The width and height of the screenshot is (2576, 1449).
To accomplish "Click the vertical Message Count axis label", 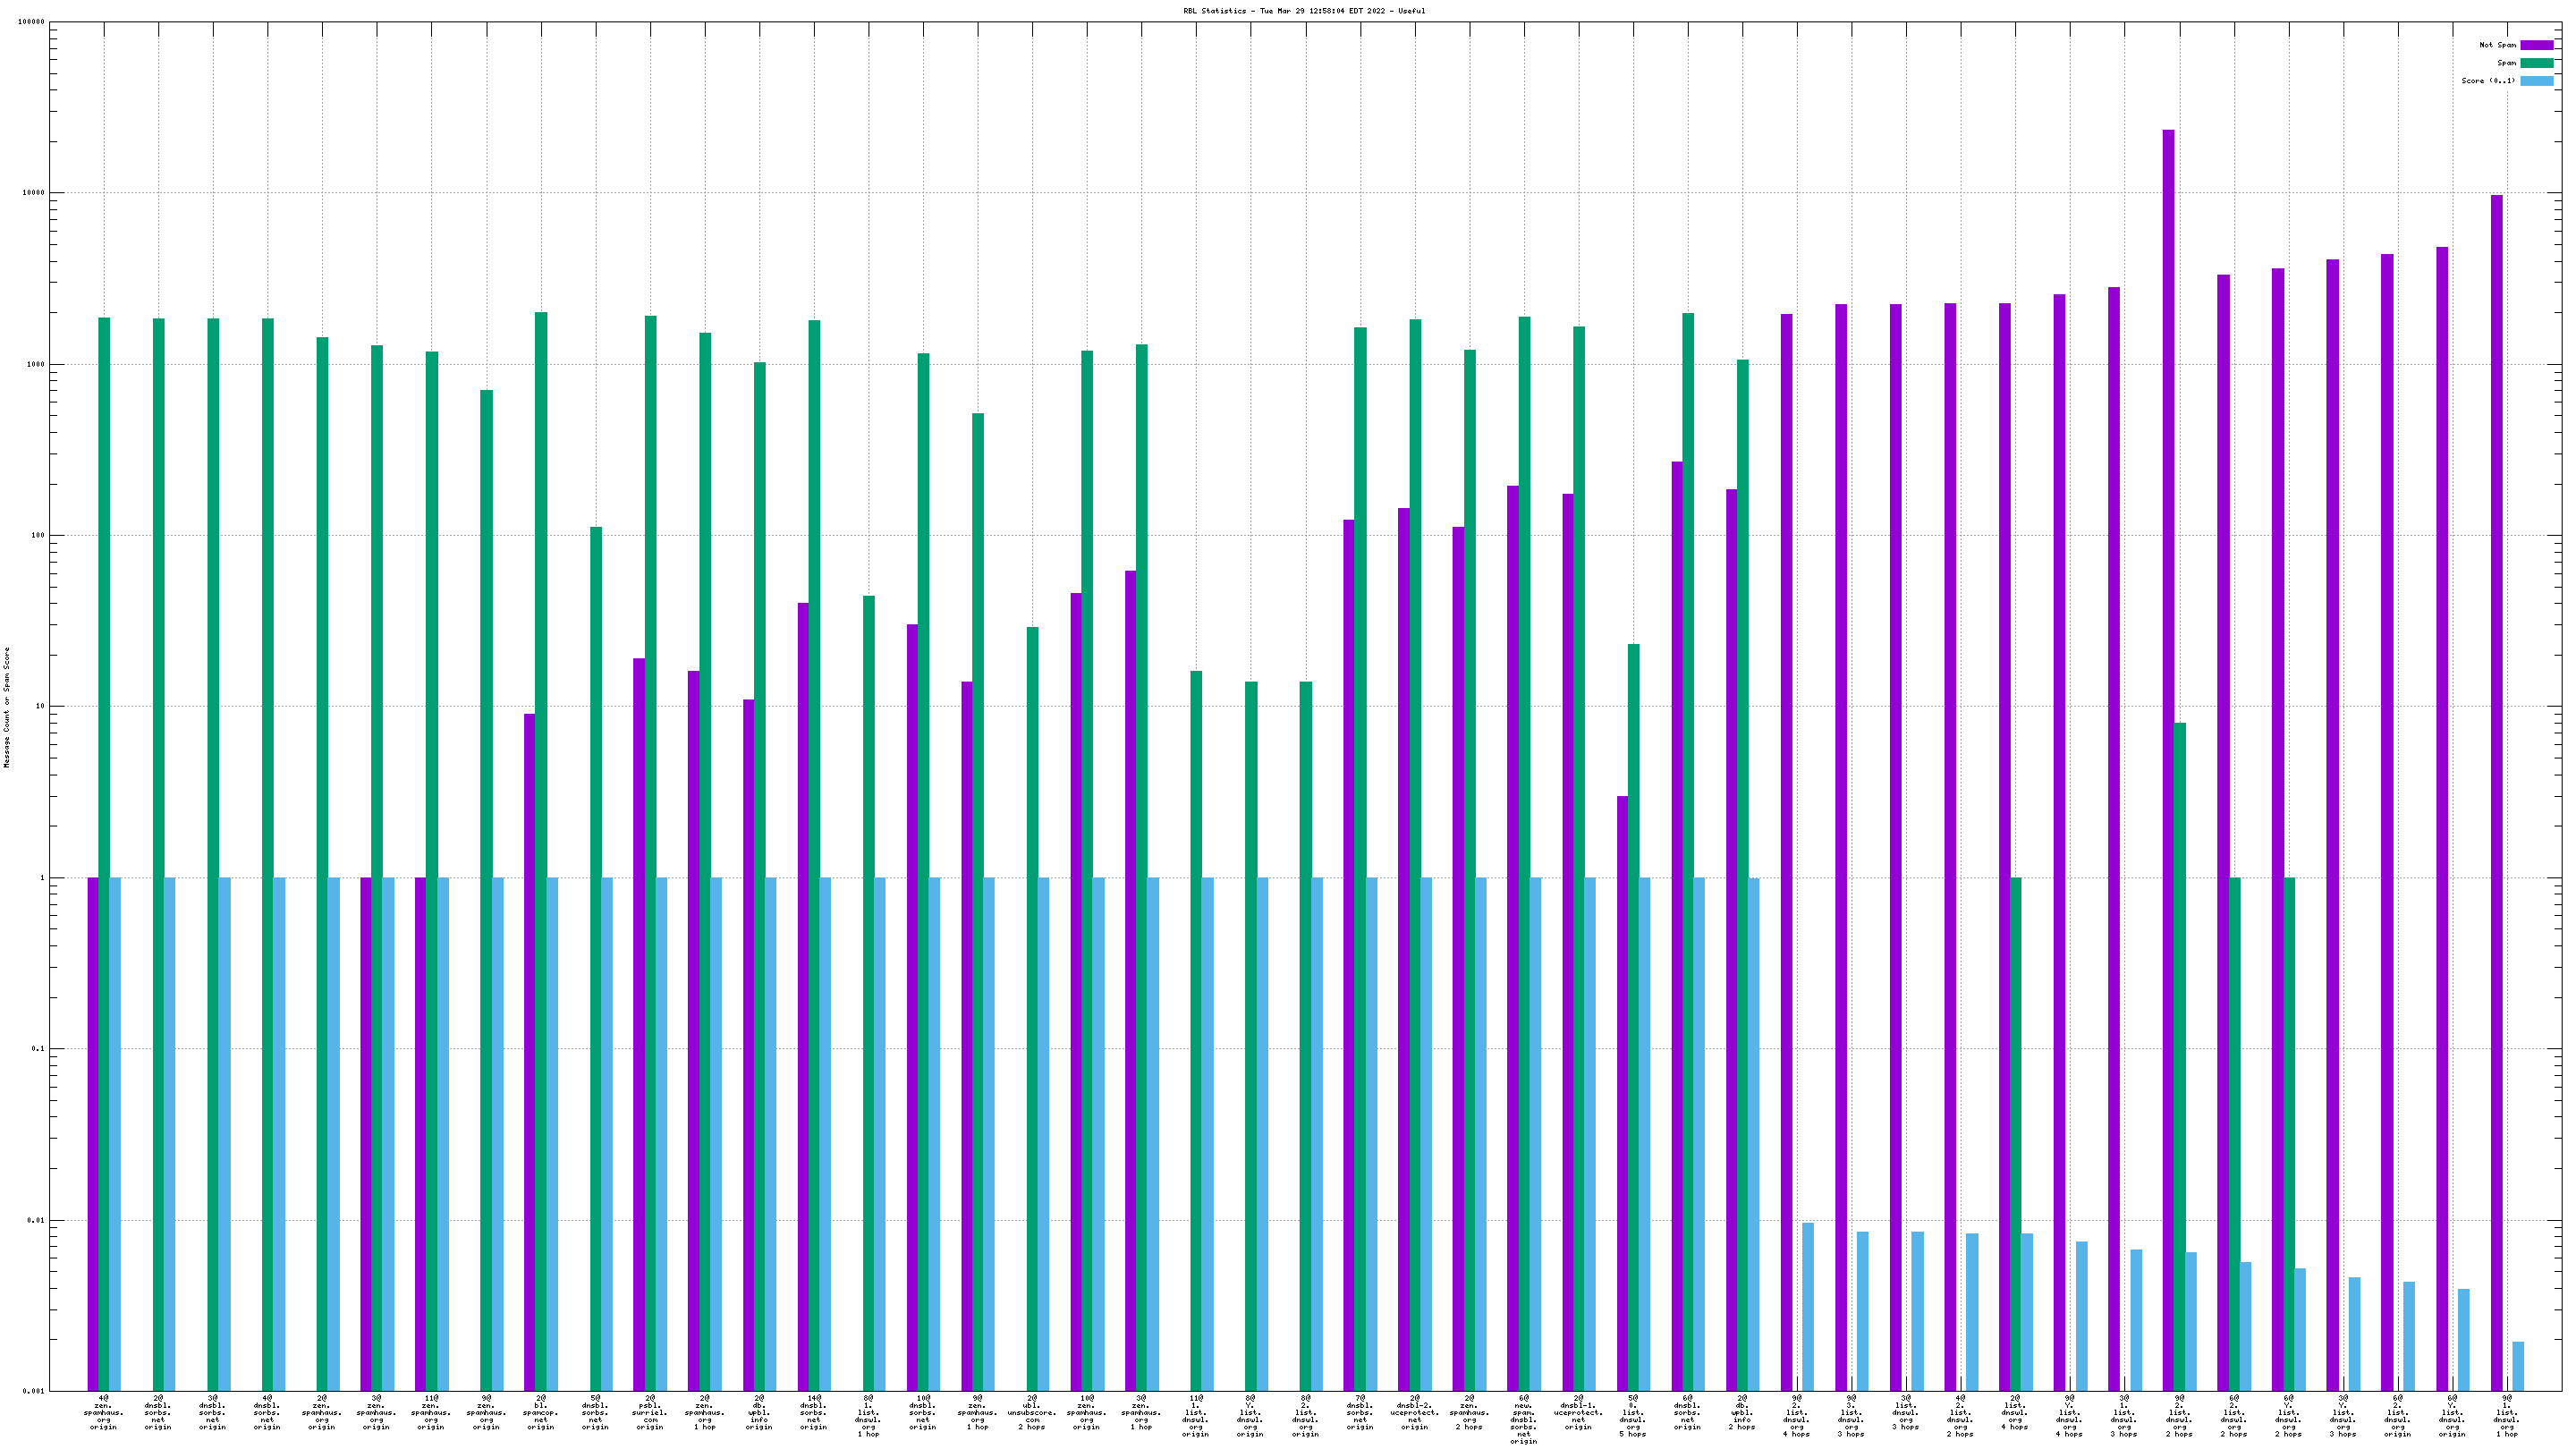I will 7,706.
